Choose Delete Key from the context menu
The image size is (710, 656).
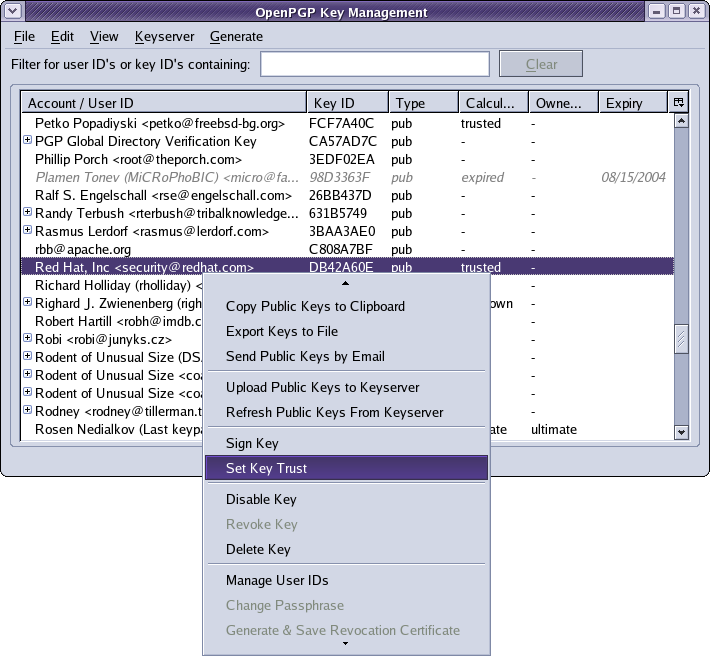click(x=346, y=549)
